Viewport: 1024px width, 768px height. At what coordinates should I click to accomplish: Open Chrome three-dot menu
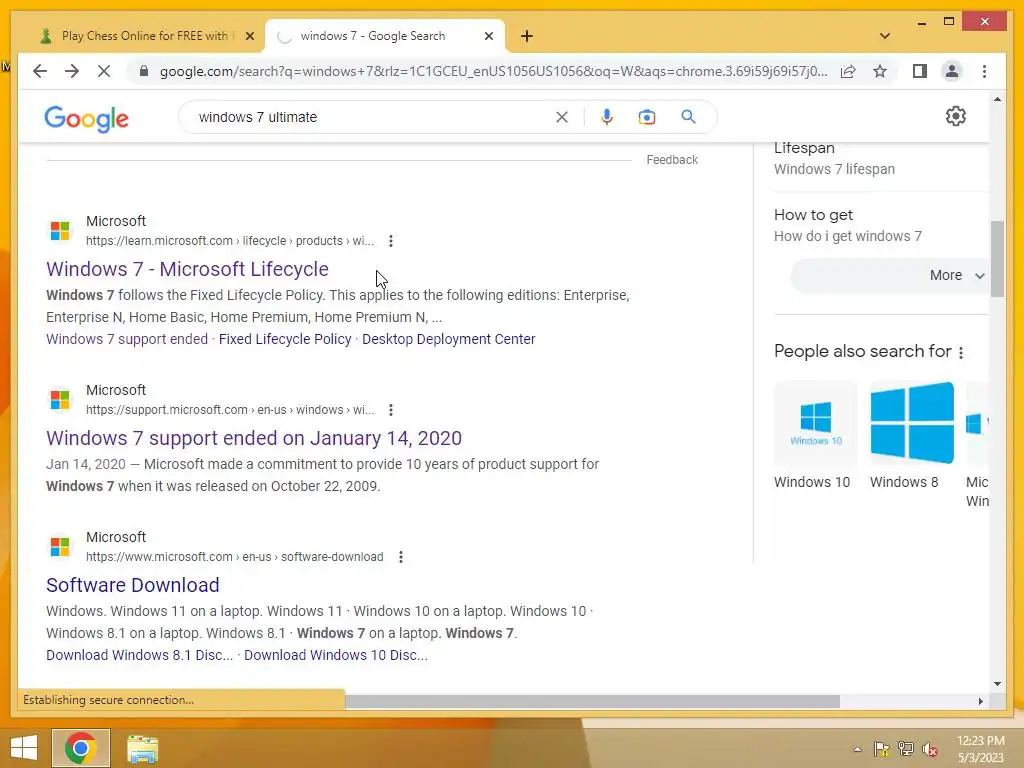984,71
